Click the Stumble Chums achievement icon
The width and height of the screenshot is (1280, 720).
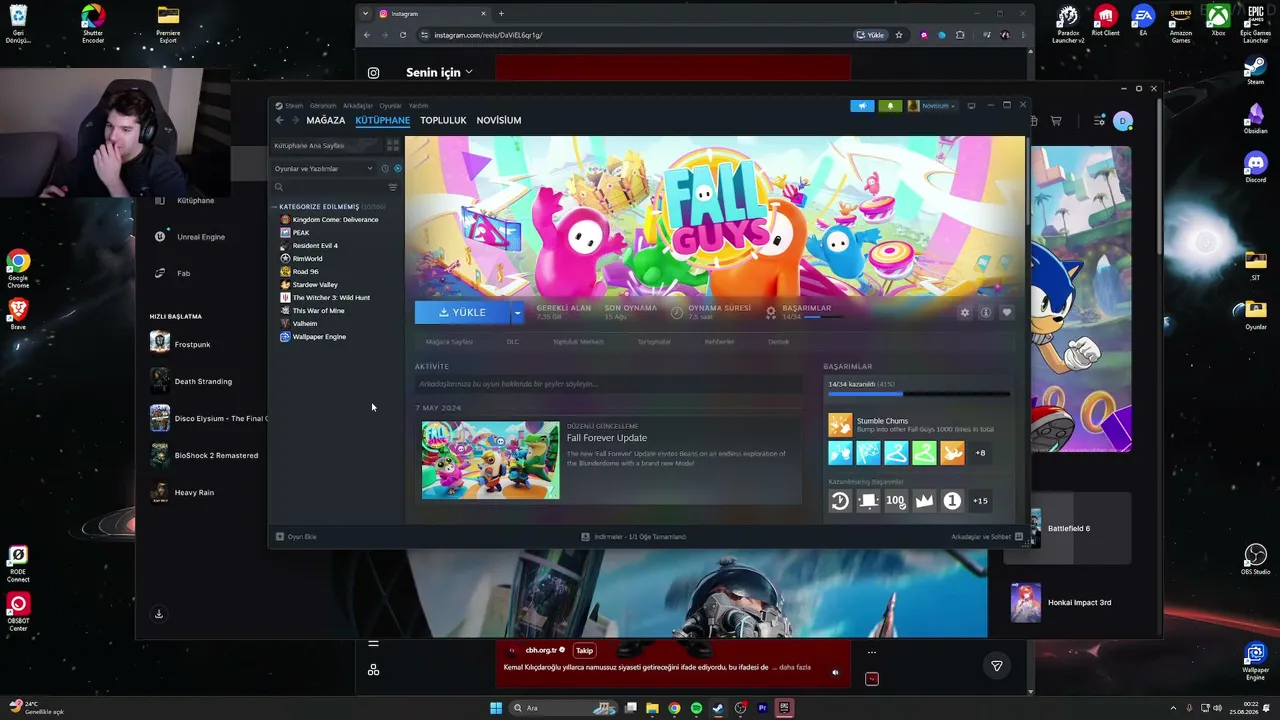[x=840, y=425]
